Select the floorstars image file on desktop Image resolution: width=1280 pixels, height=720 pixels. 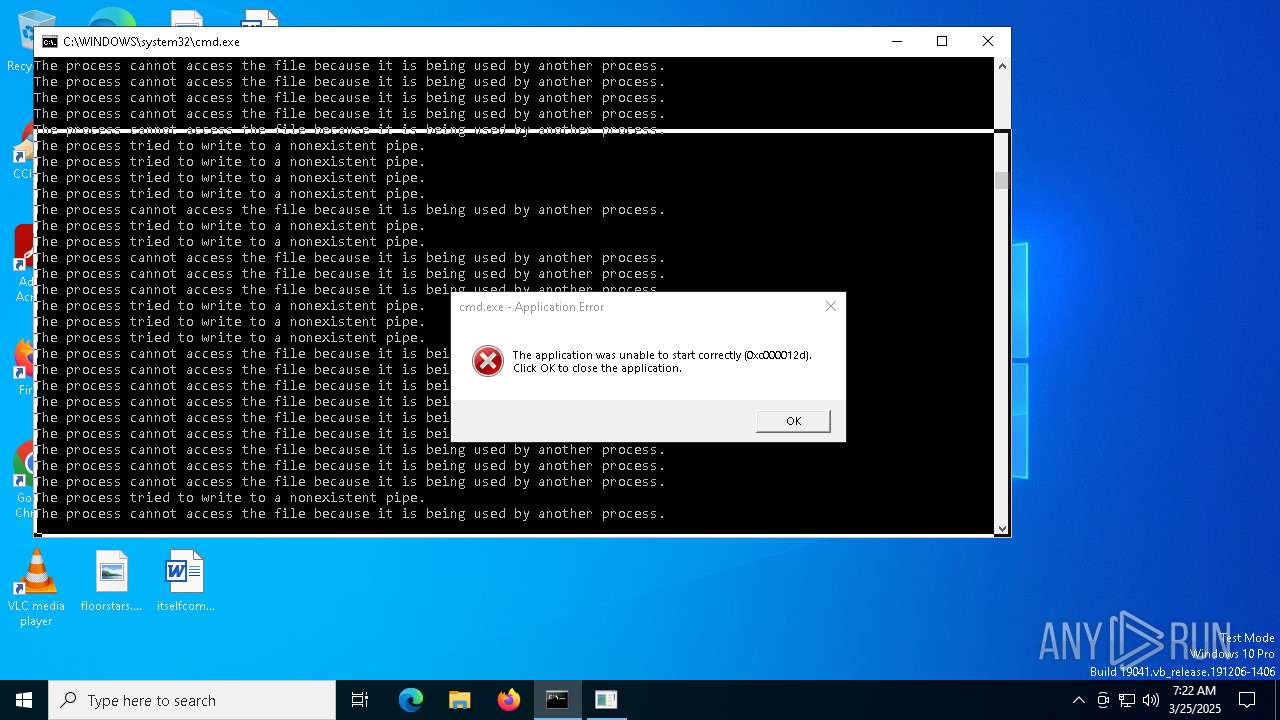point(111,581)
